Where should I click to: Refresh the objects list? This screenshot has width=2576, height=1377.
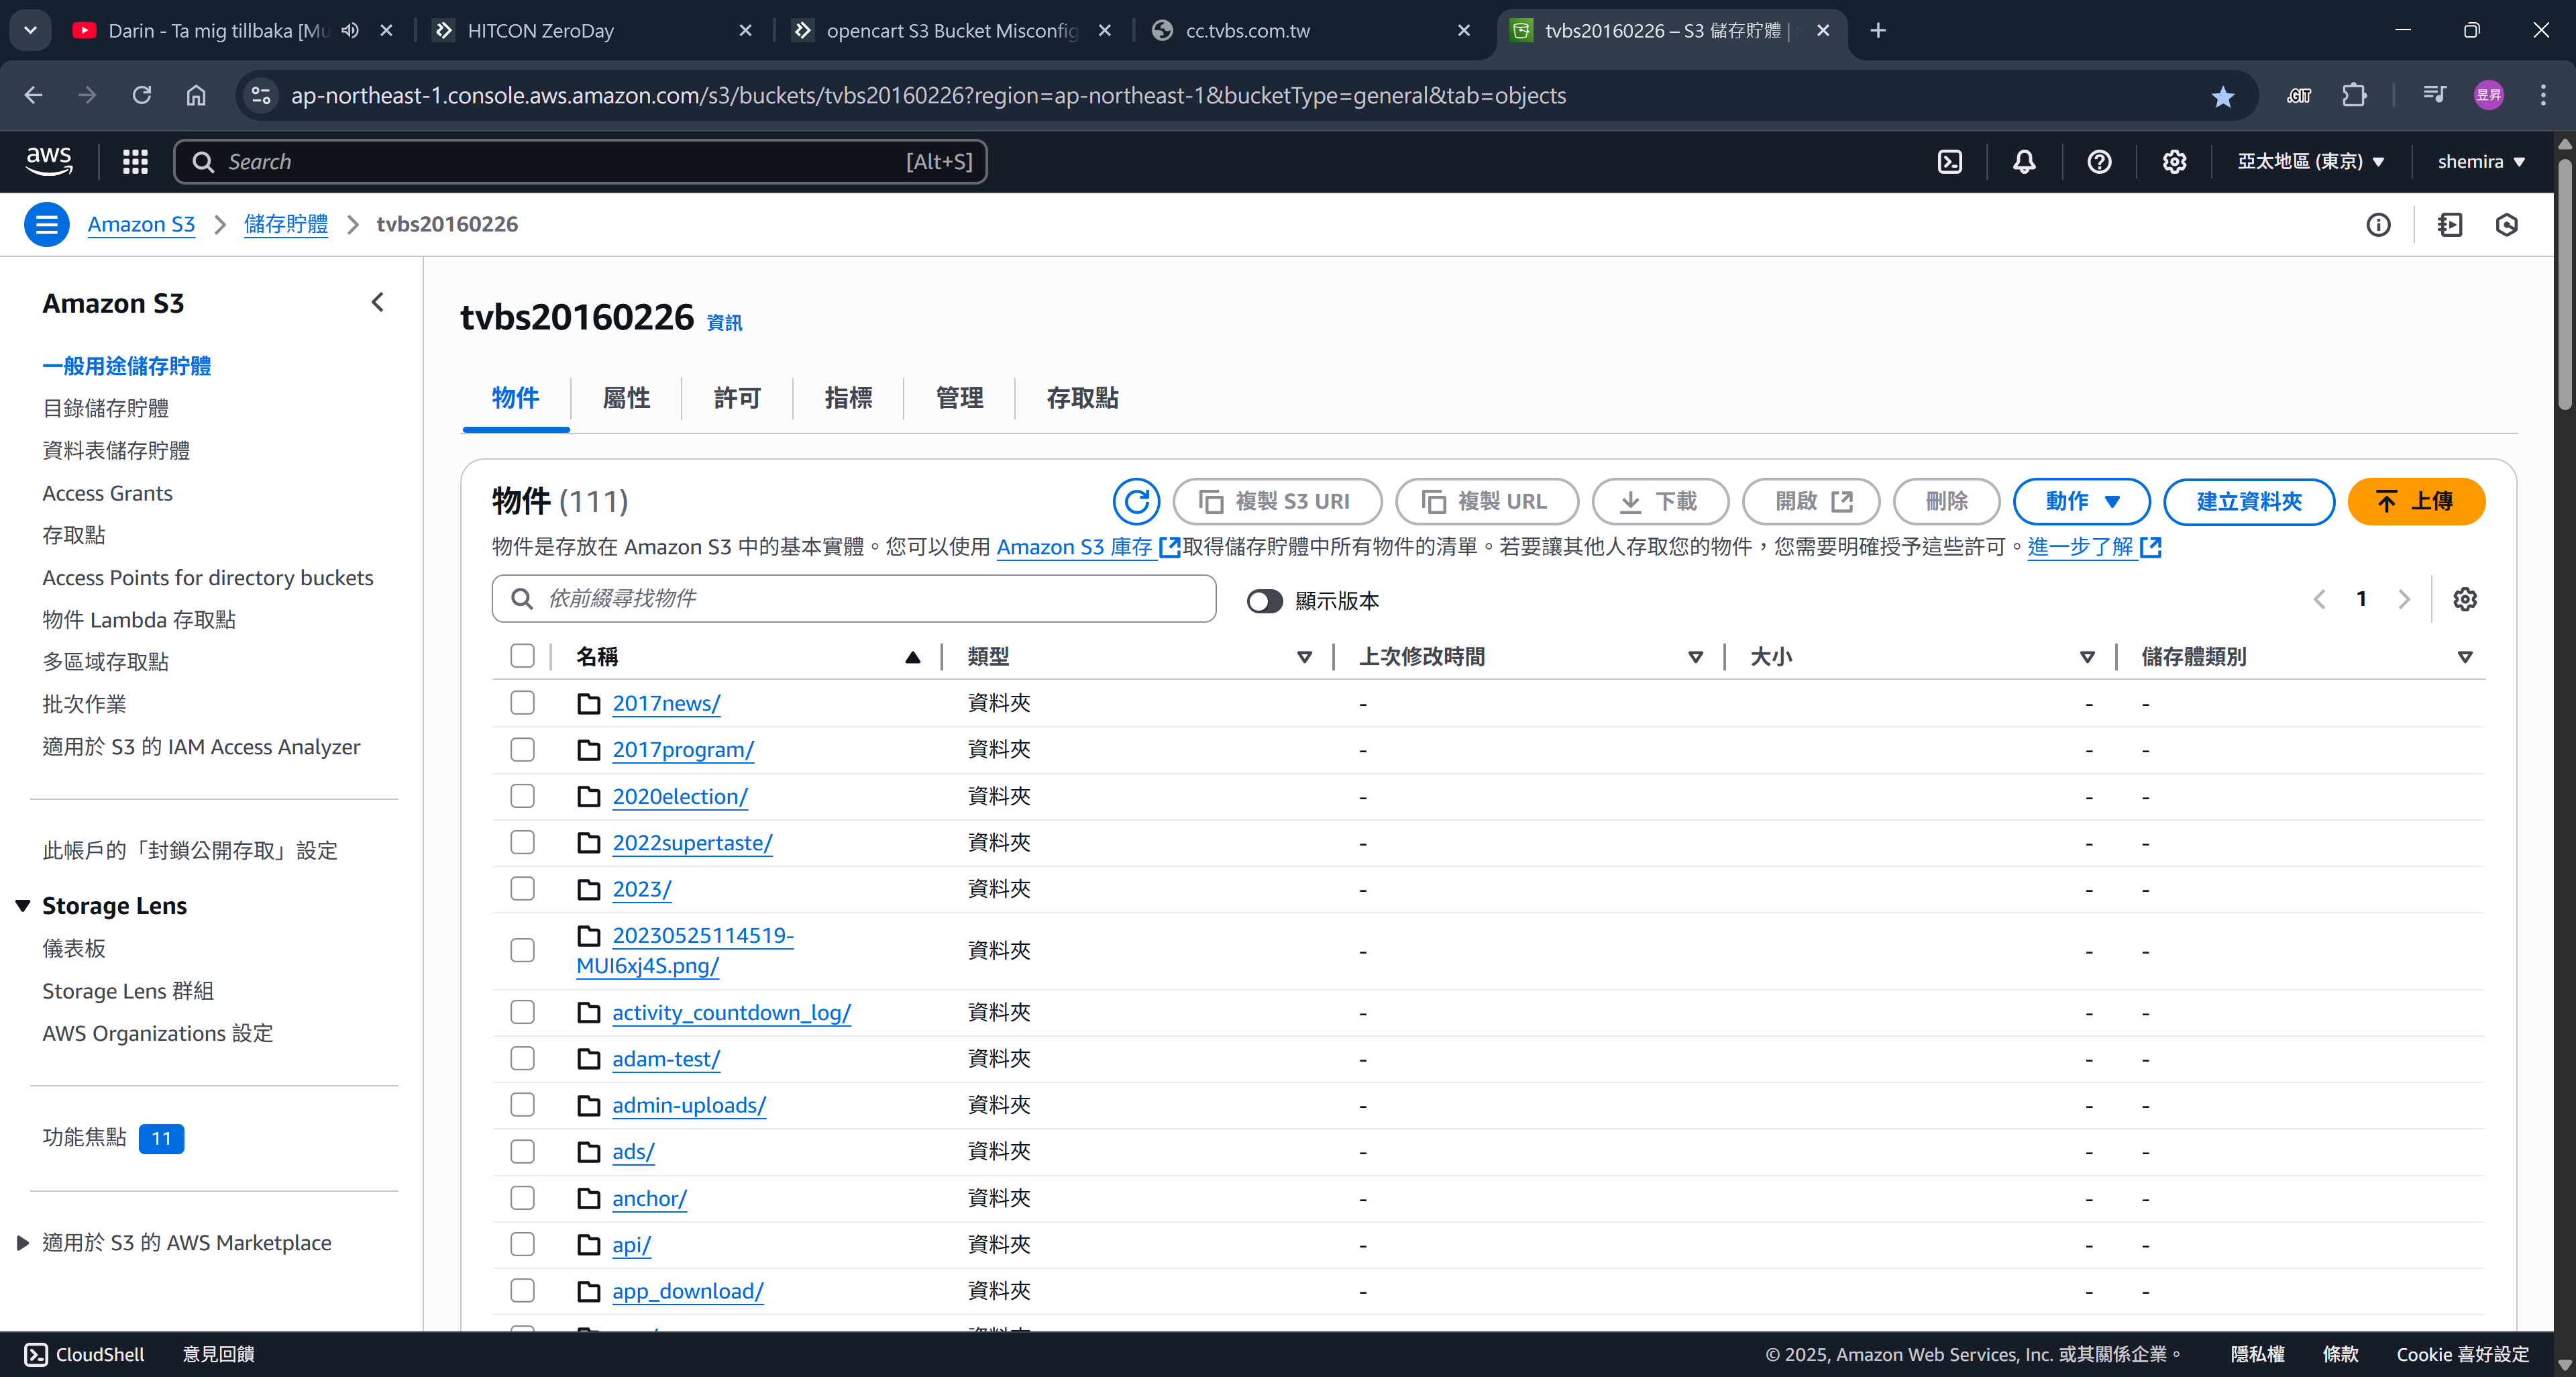click(1136, 501)
